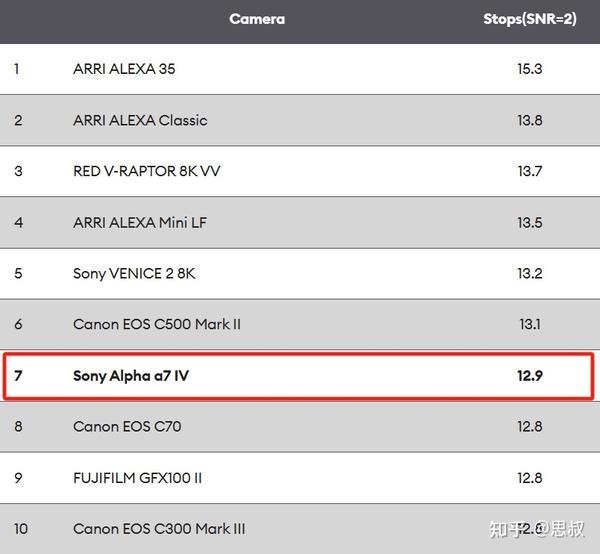Click the 13.7 stops value
Viewport: 600px width, 554px height.
pos(529,171)
